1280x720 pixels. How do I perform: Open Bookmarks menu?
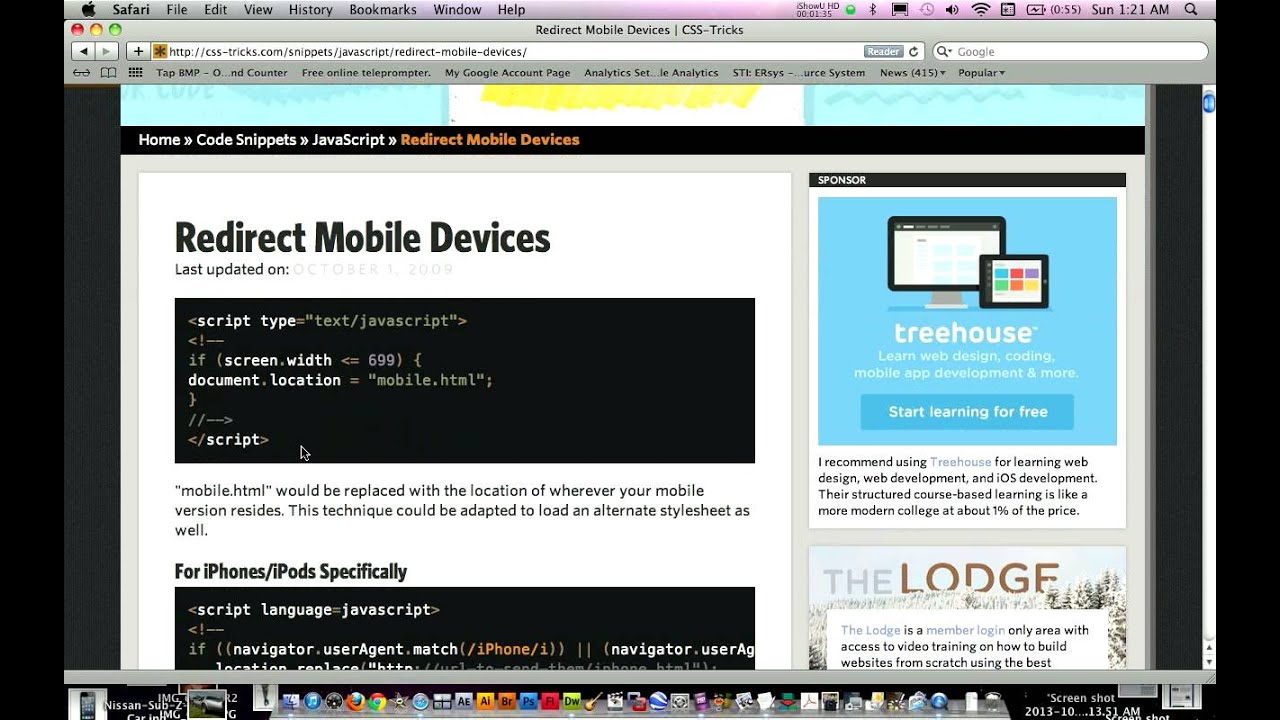(383, 9)
